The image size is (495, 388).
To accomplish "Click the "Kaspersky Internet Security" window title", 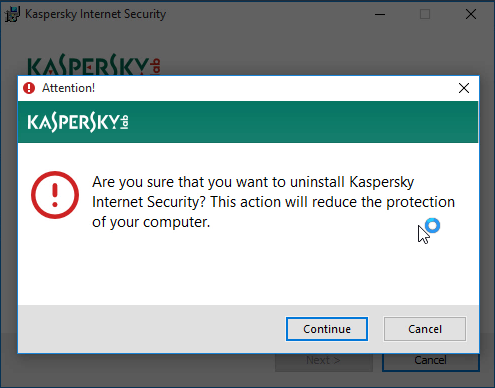I will click(95, 14).
